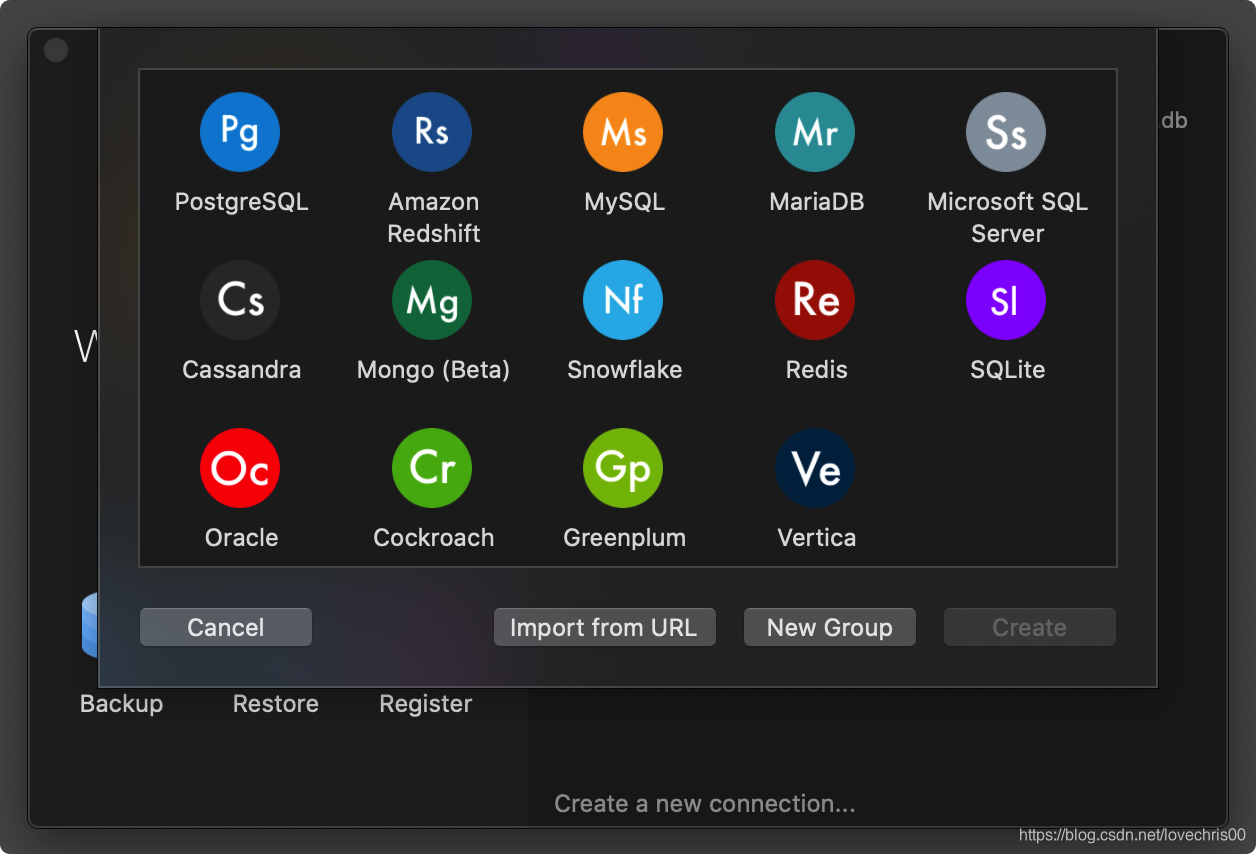The width and height of the screenshot is (1256, 854).
Task: Open Restore in the main window
Action: [276, 704]
